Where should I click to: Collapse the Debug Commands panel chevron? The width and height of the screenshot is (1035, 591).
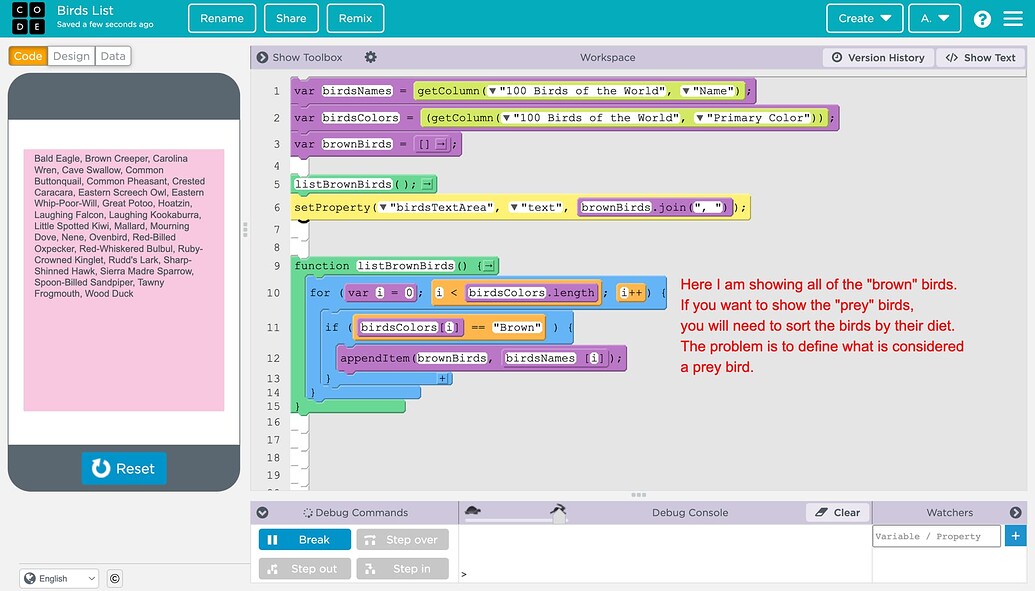pyautogui.click(x=261, y=512)
